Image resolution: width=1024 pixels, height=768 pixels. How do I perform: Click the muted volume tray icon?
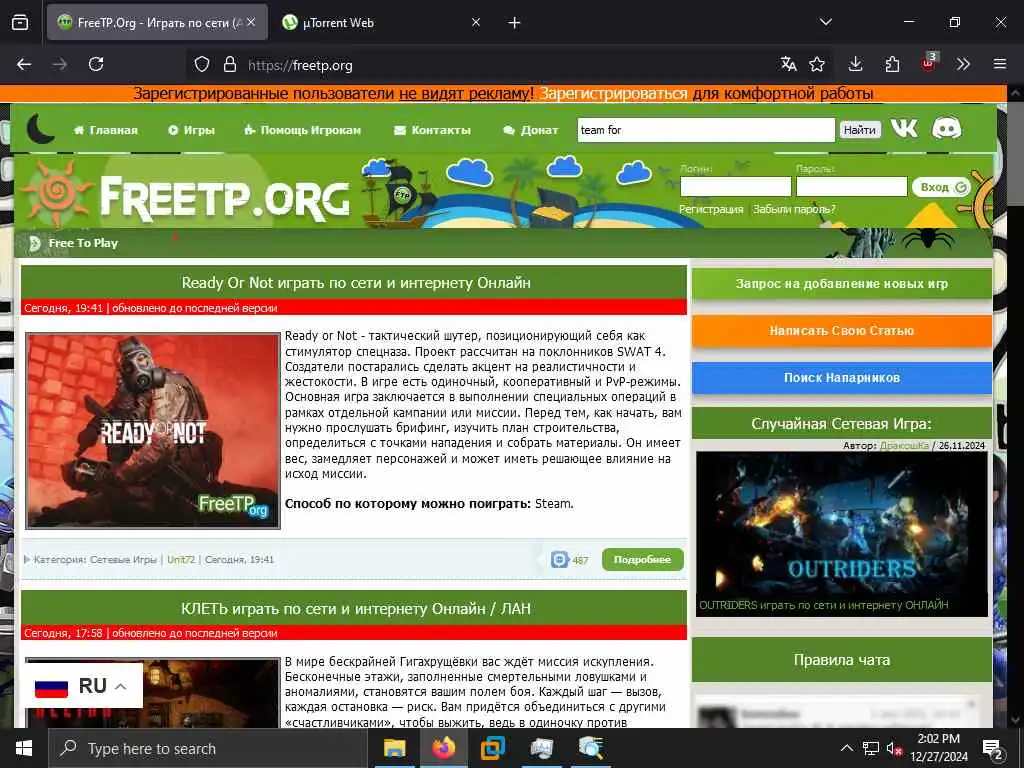[x=894, y=748]
